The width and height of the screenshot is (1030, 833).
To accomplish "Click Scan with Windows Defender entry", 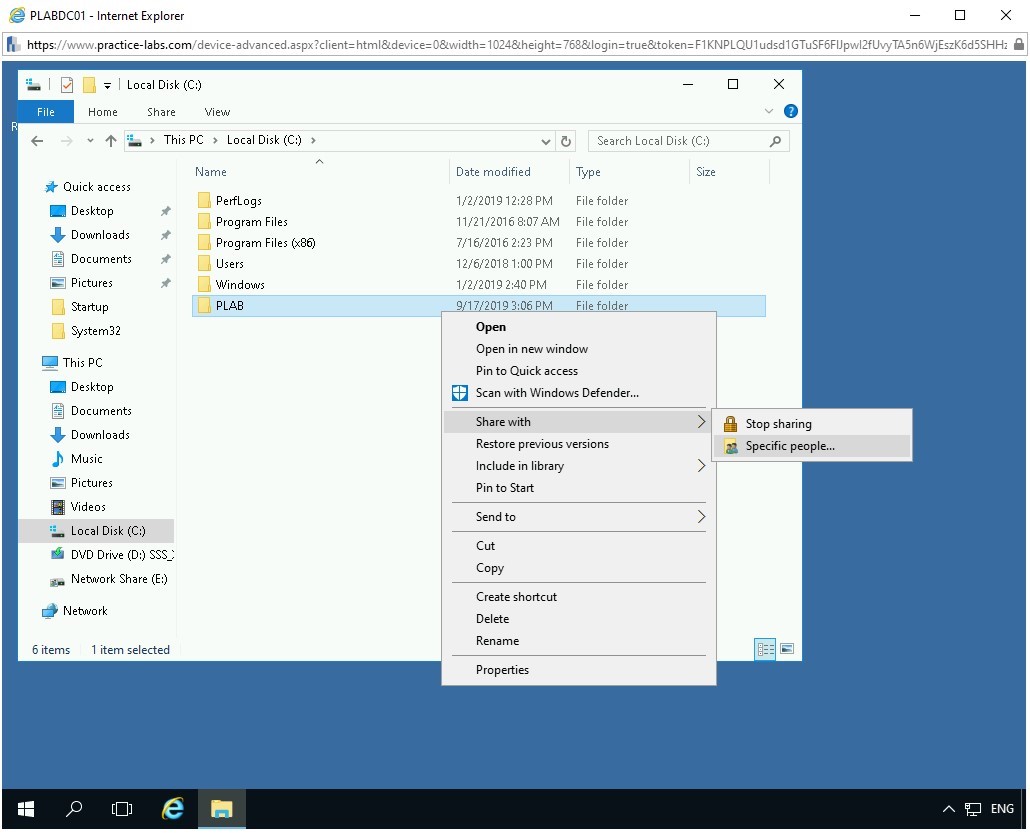I will pyautogui.click(x=556, y=393).
